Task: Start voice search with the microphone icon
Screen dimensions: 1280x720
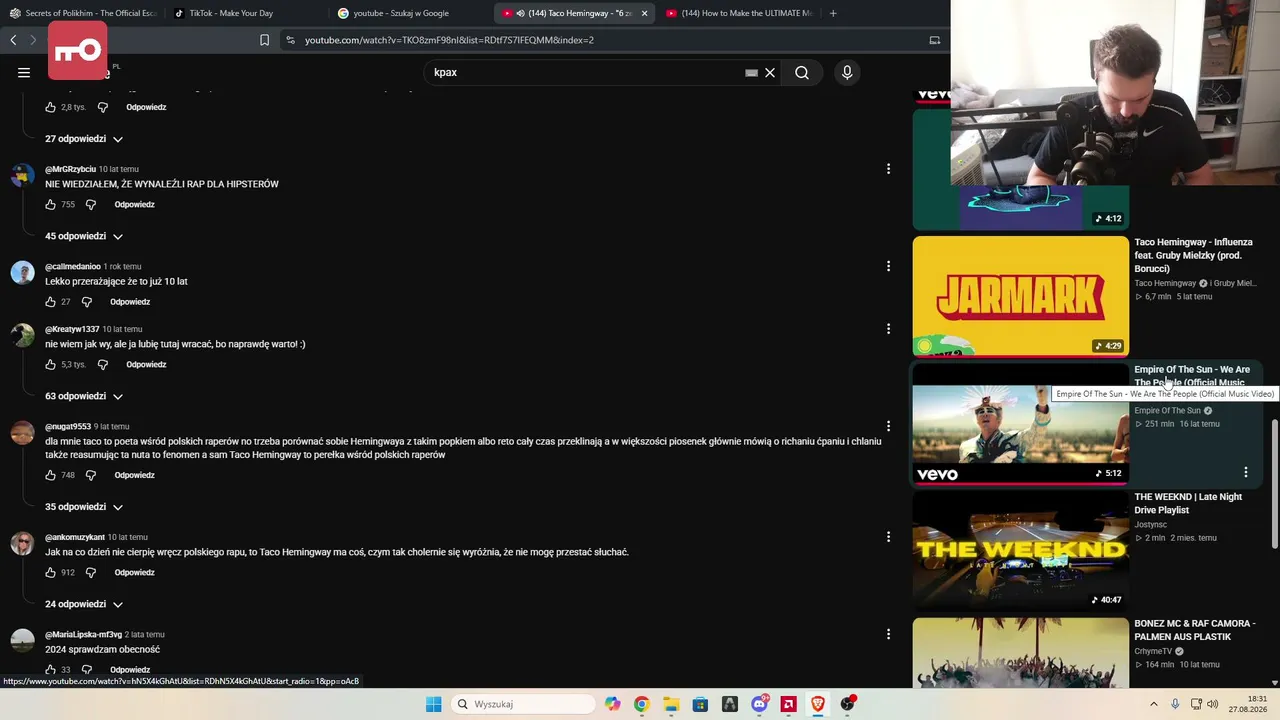Action: click(x=847, y=72)
